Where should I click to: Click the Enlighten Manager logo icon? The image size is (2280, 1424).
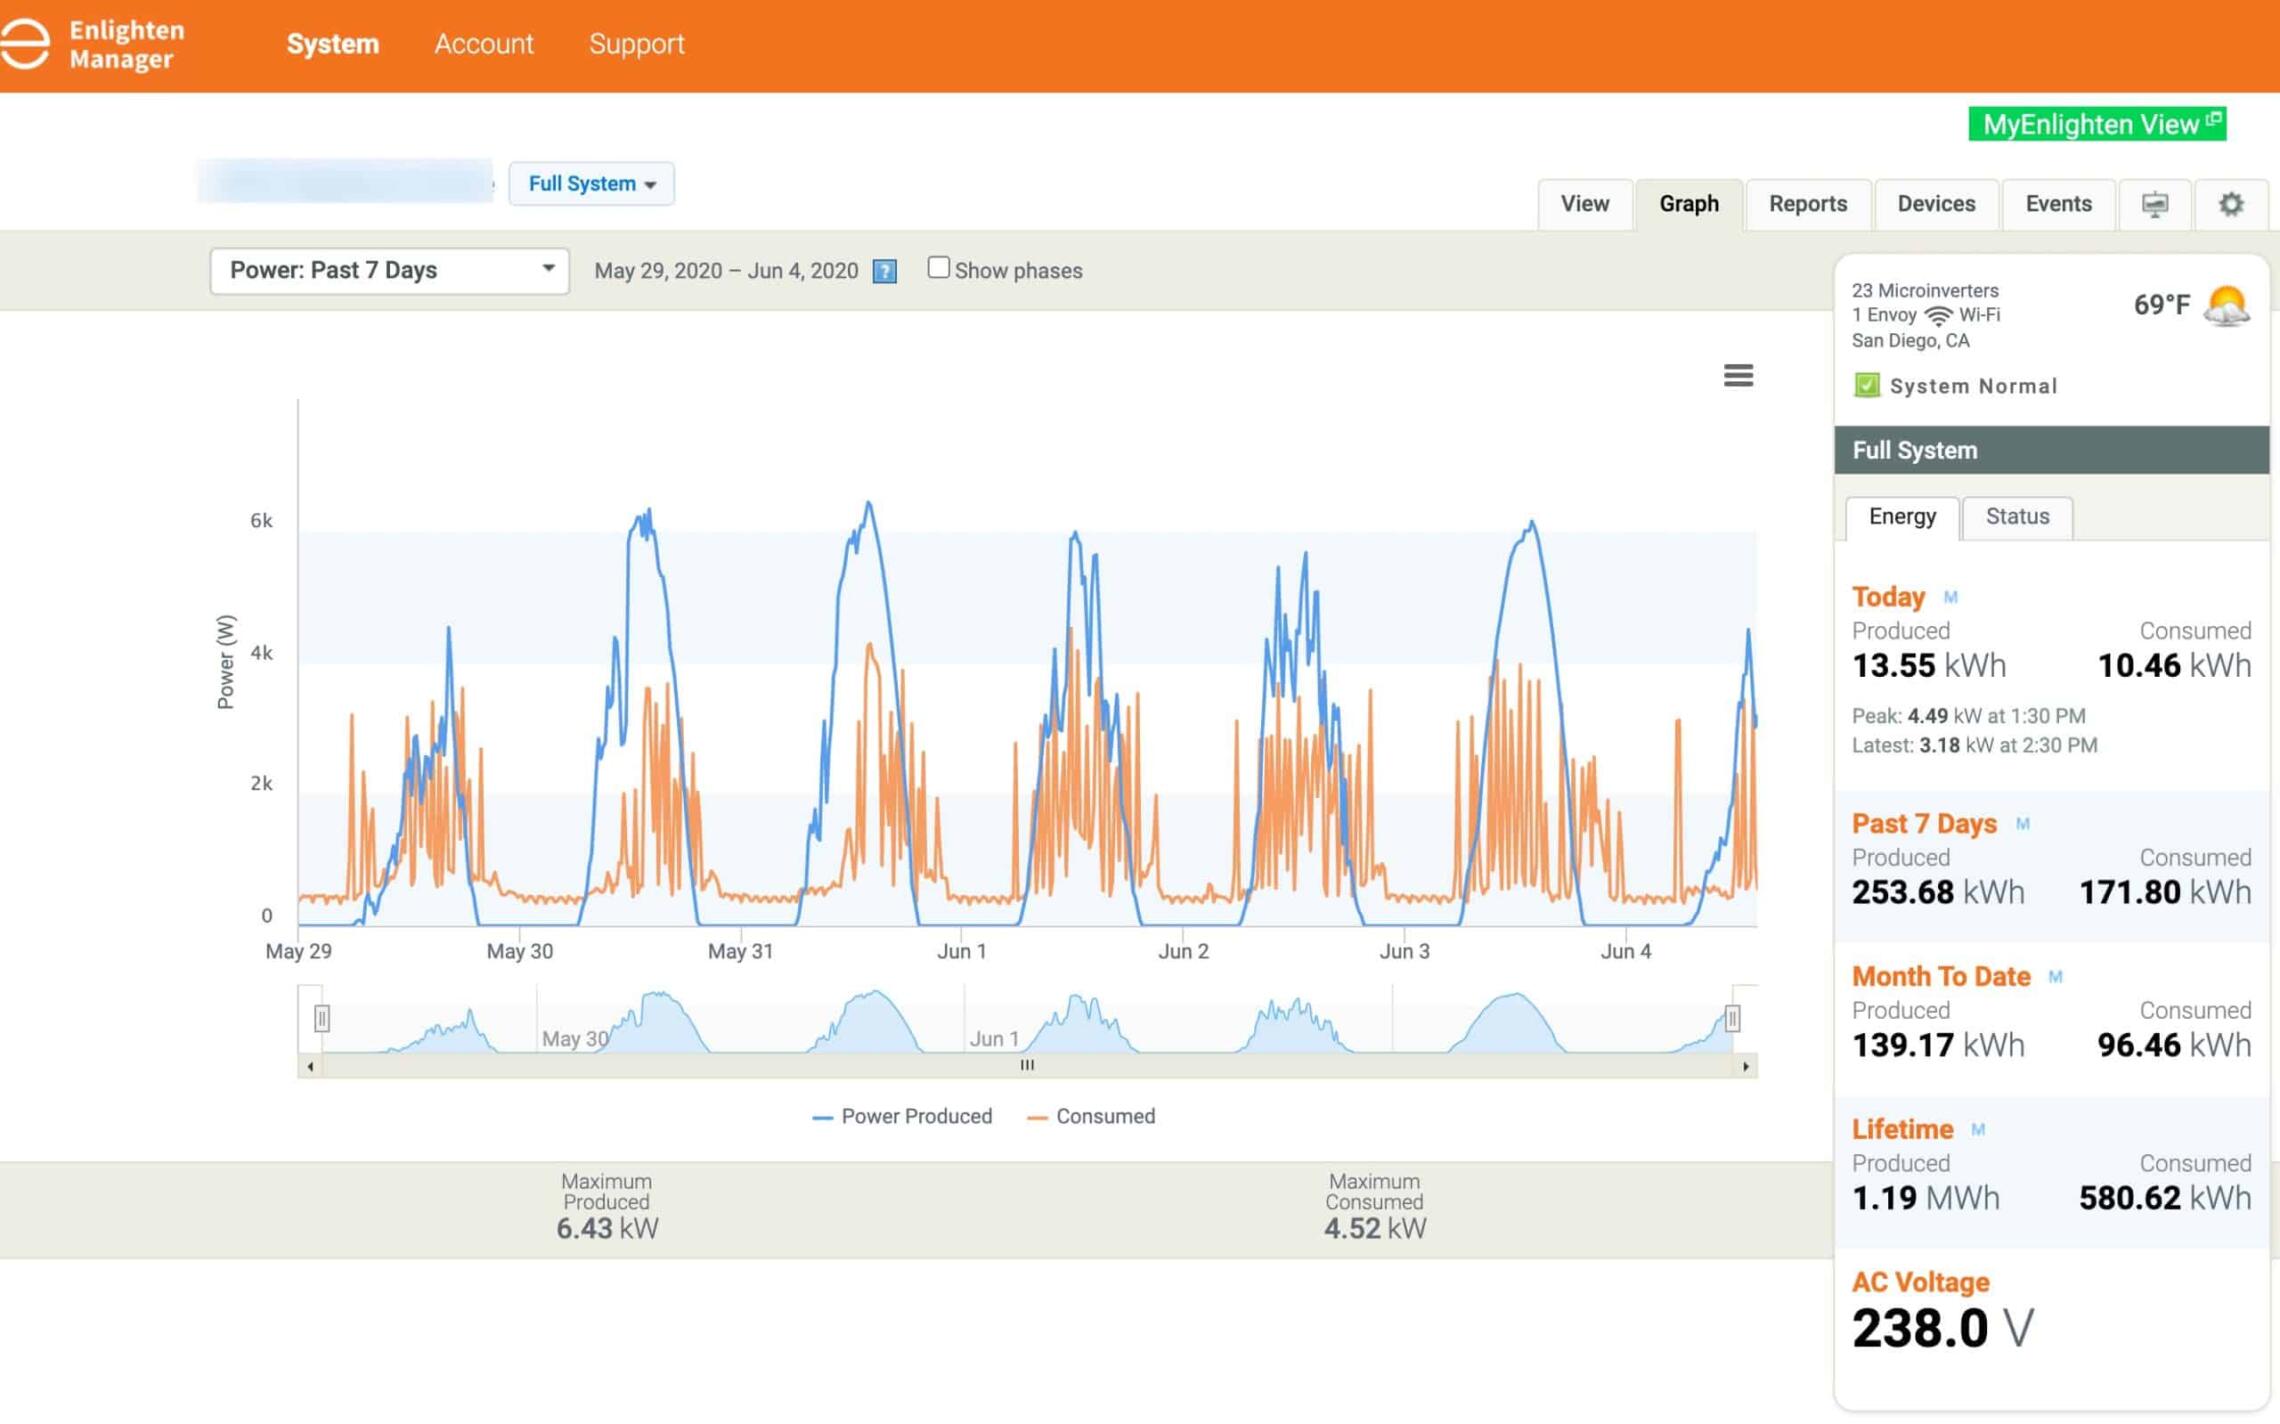(x=25, y=44)
